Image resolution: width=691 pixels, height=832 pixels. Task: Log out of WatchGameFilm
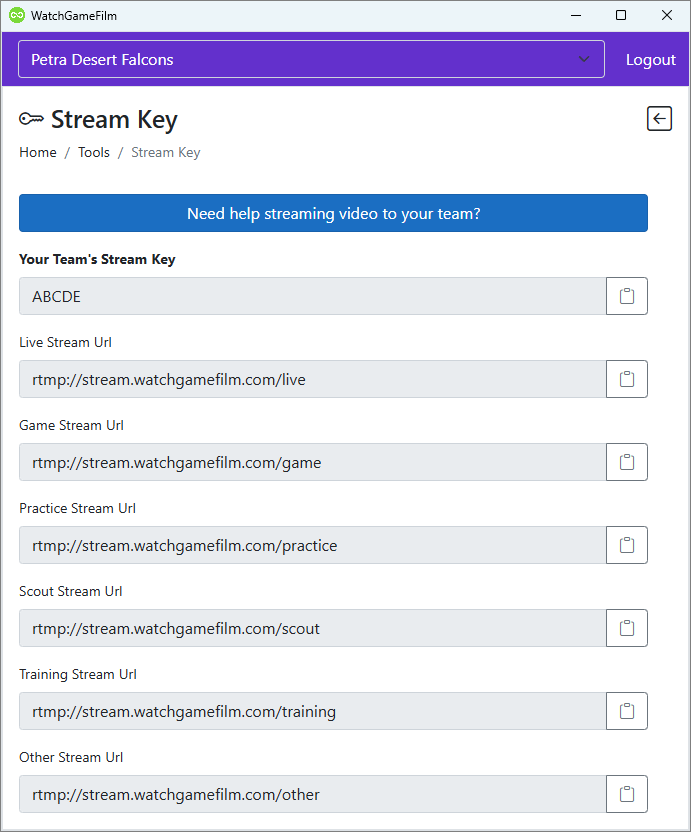(x=650, y=60)
